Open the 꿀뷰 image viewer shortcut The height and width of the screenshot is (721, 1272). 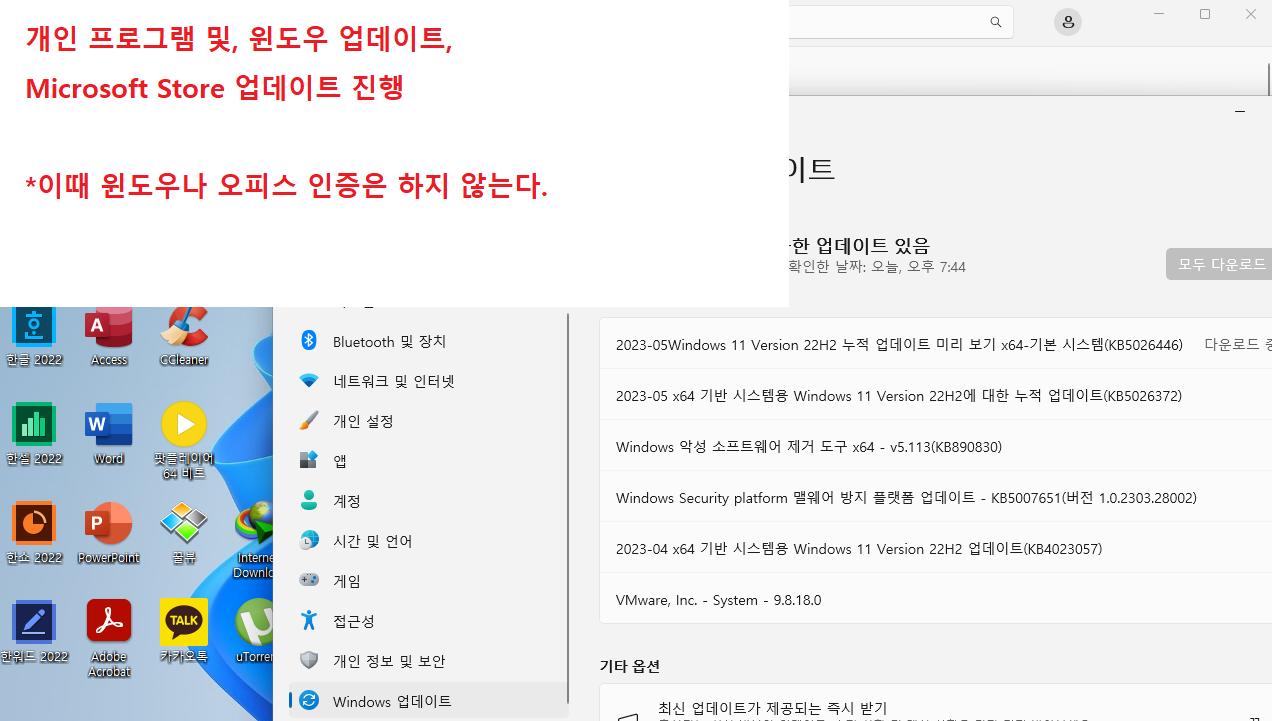184,534
